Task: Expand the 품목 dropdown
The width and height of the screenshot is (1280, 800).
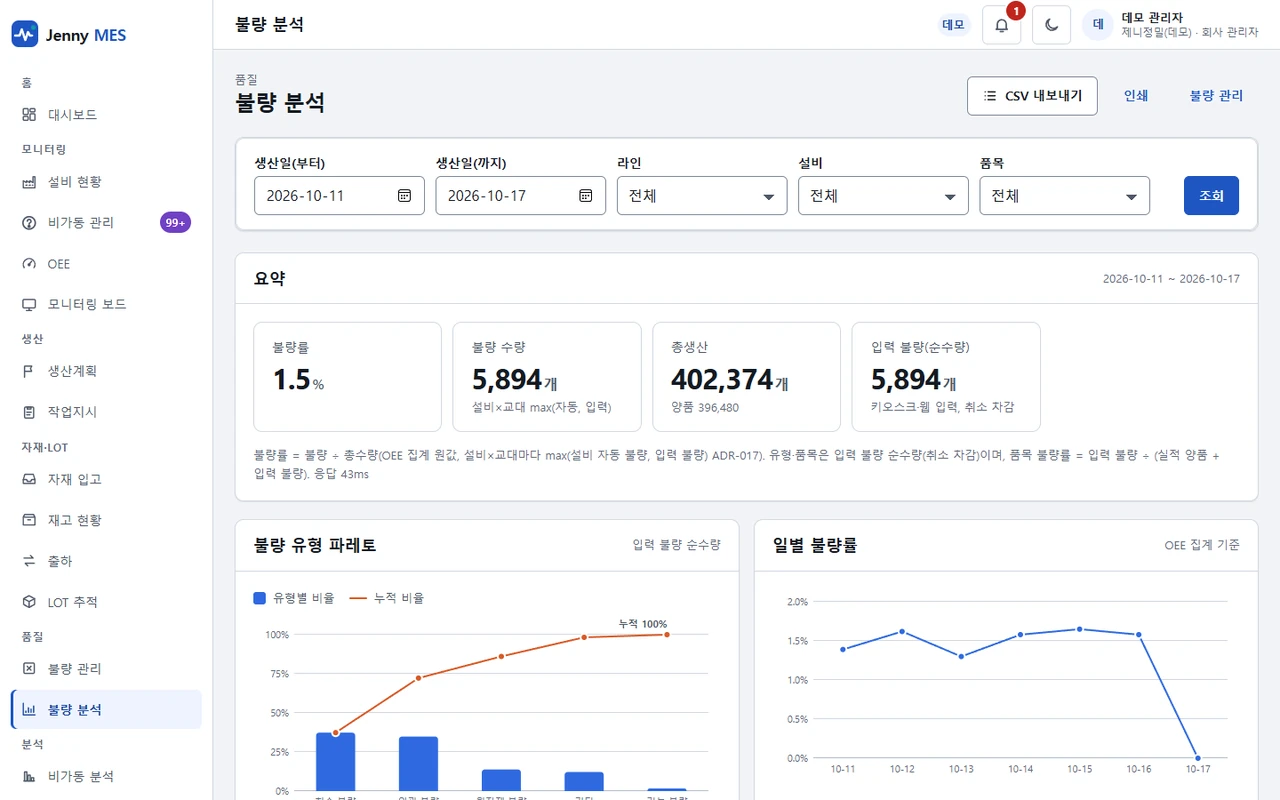Action: pyautogui.click(x=1065, y=196)
